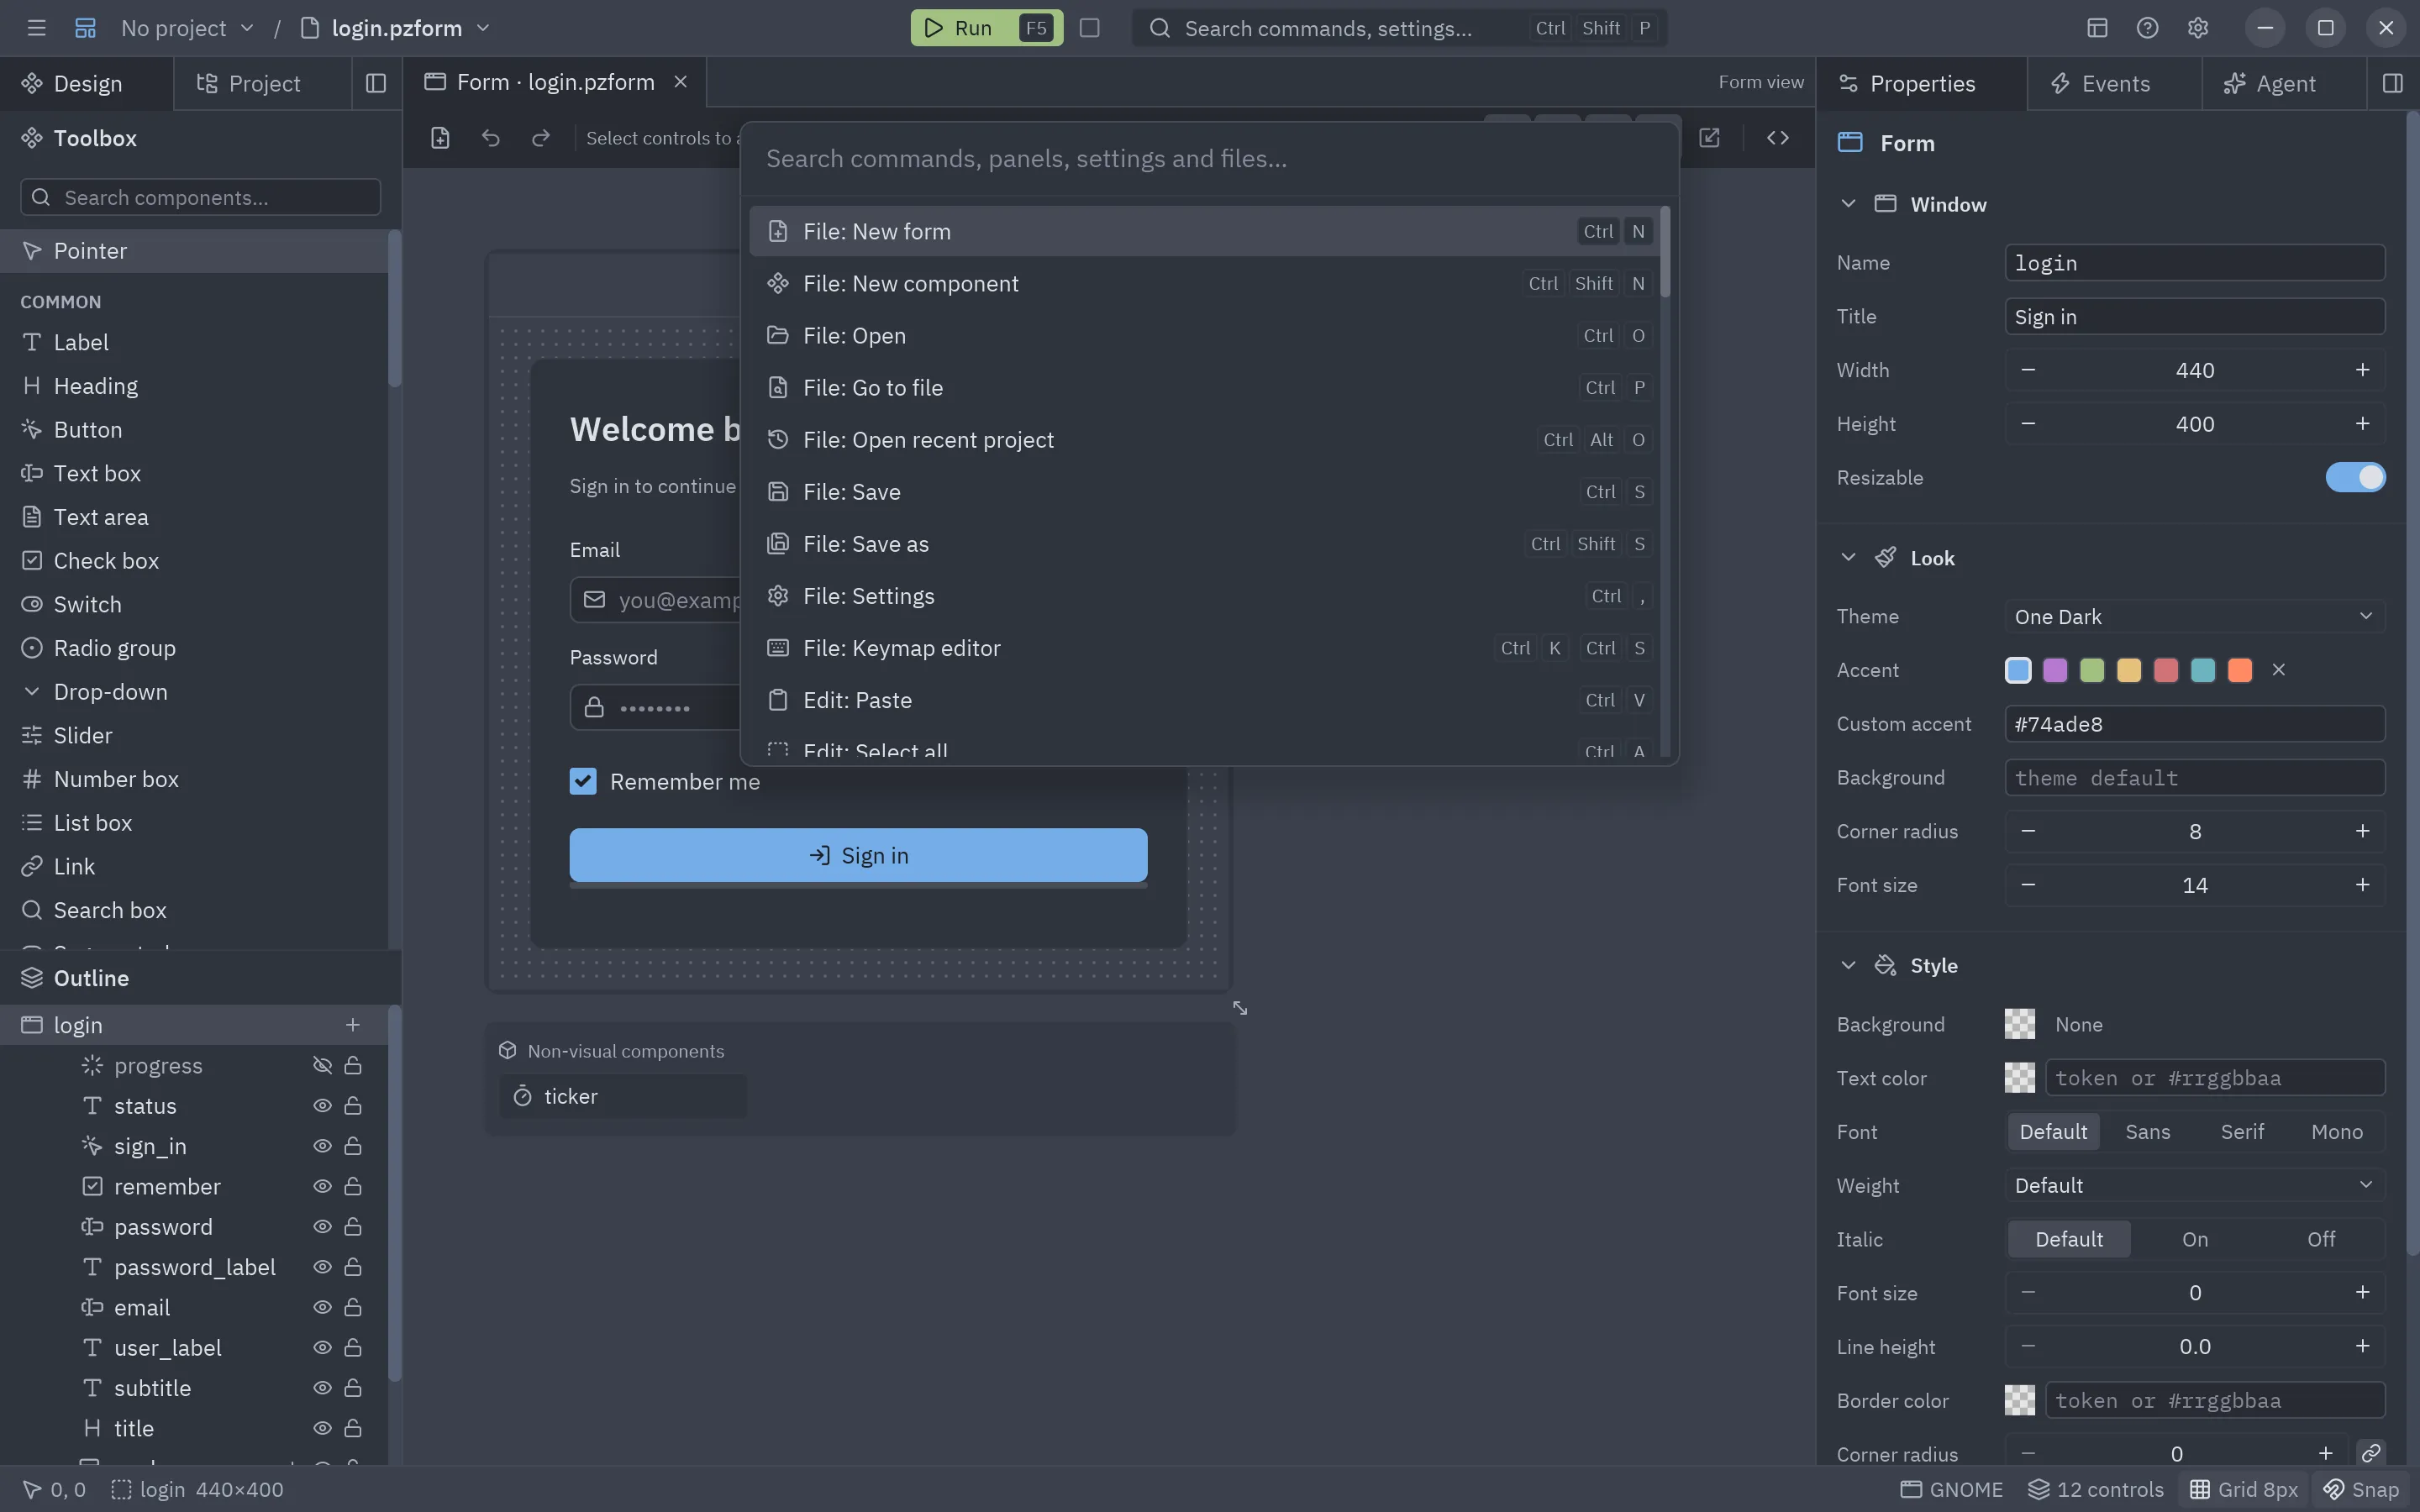Viewport: 2420px width, 1512px height.
Task: Select the Mono font option
Action: 2336,1131
